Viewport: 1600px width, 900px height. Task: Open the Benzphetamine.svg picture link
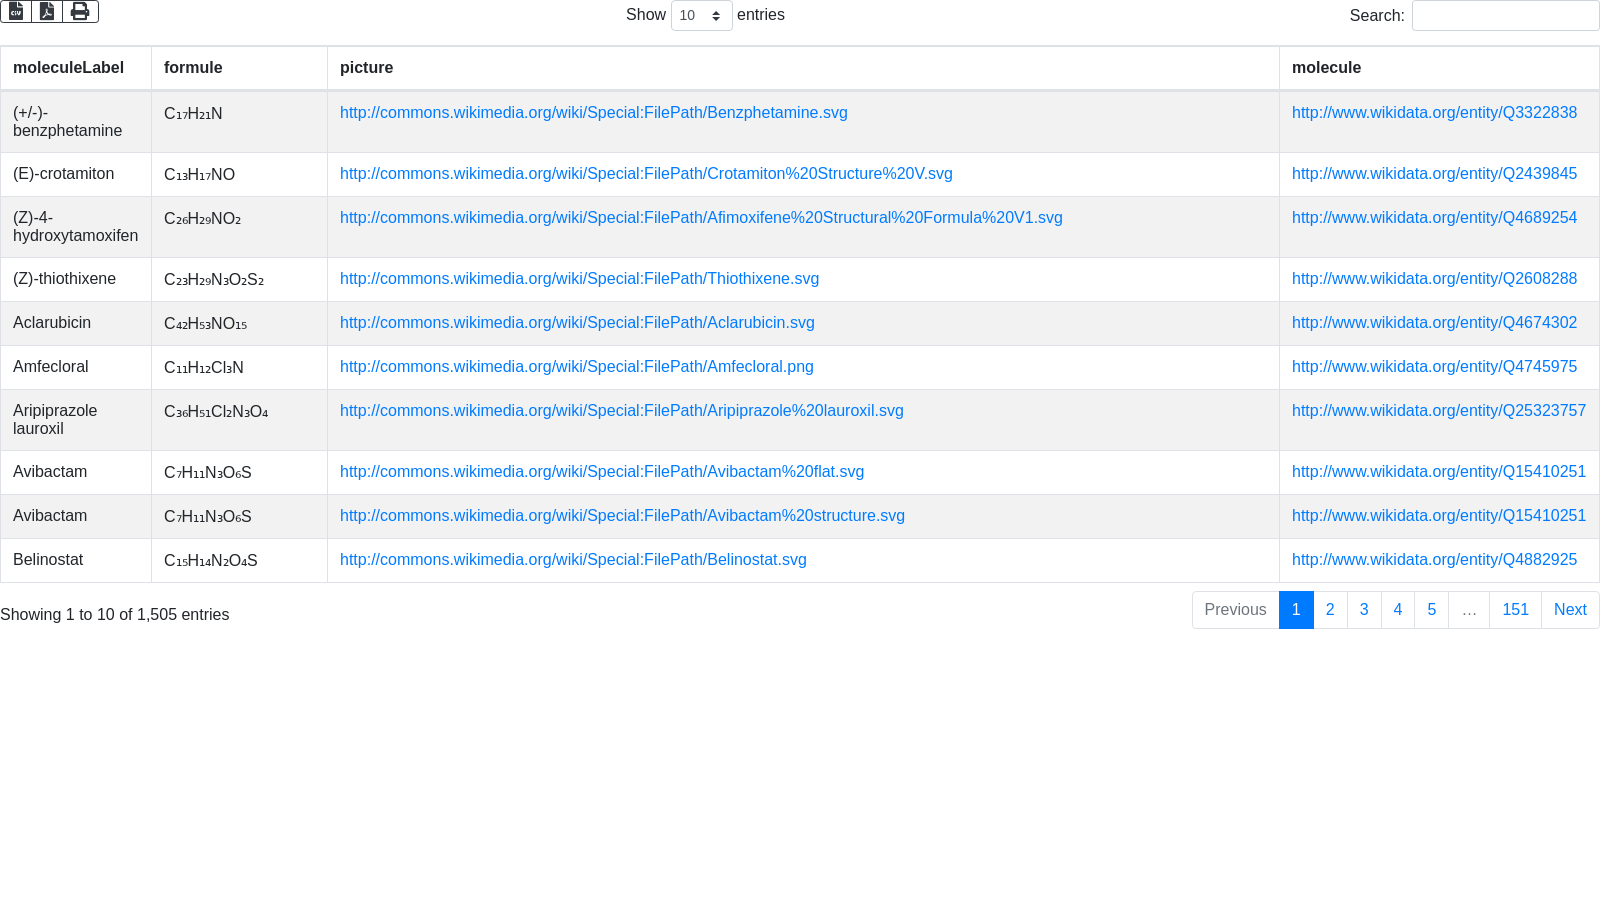point(593,113)
